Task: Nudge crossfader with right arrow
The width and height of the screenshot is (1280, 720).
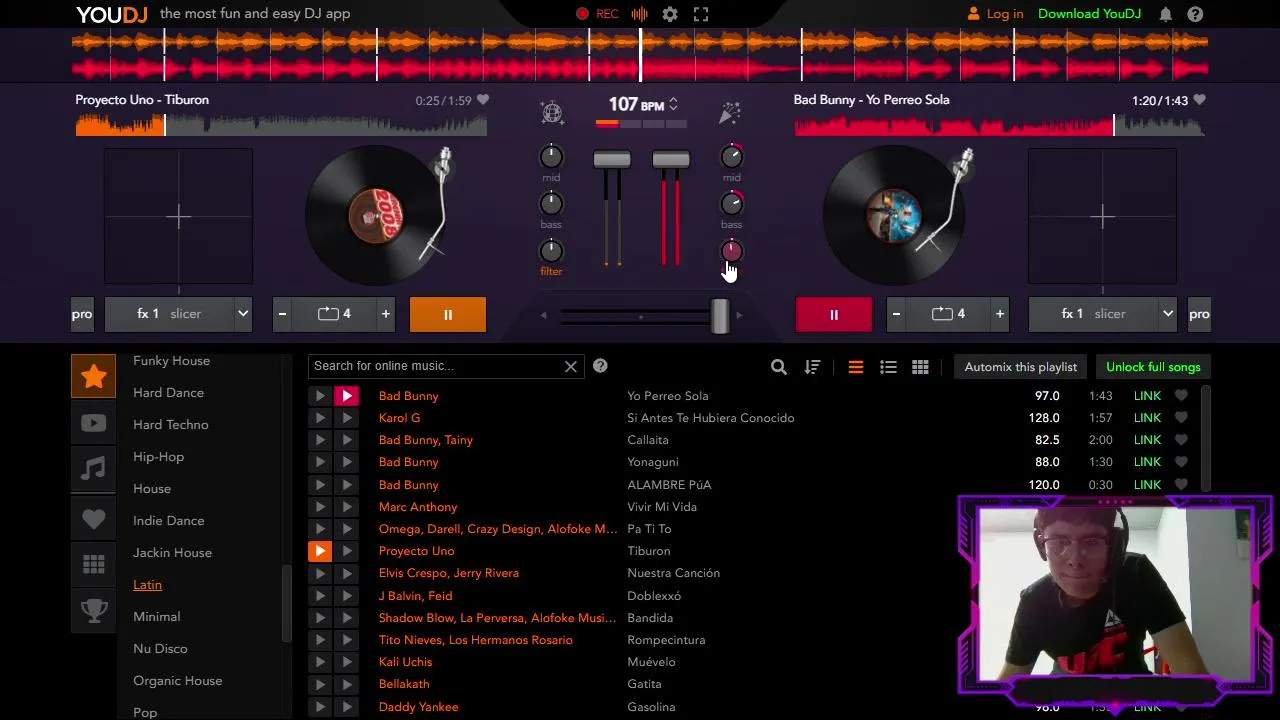Action: (738, 315)
